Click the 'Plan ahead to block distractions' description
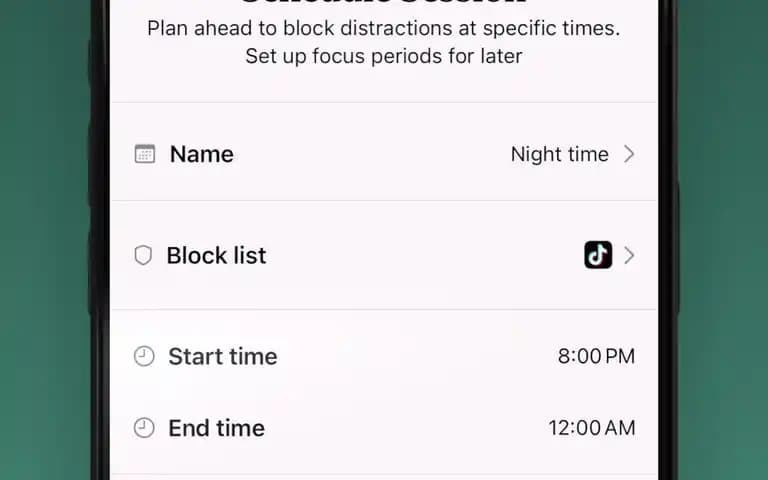Viewport: 768px width, 480px height. [384, 28]
